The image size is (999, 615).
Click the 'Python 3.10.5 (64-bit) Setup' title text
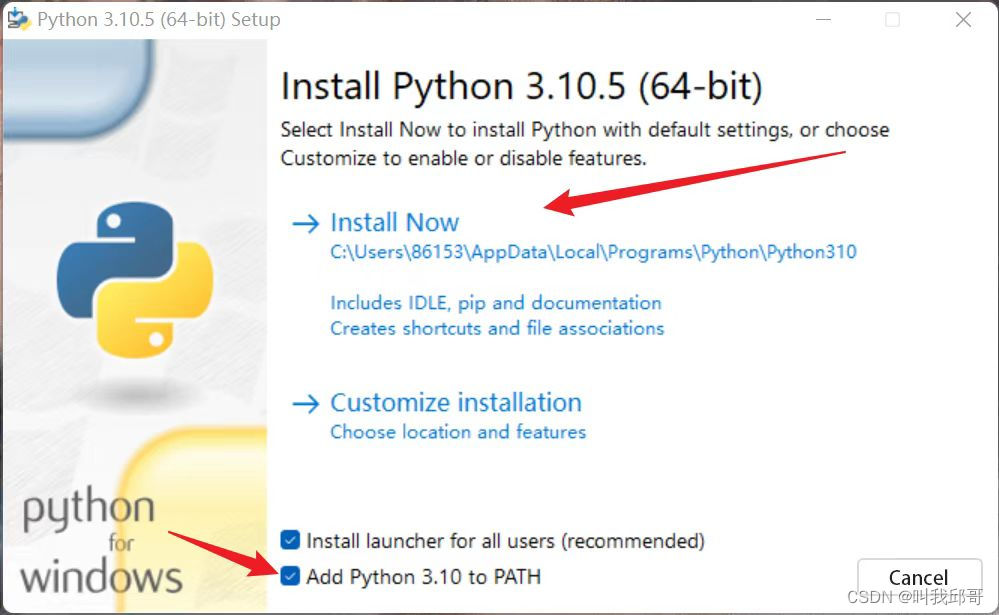pos(159,20)
